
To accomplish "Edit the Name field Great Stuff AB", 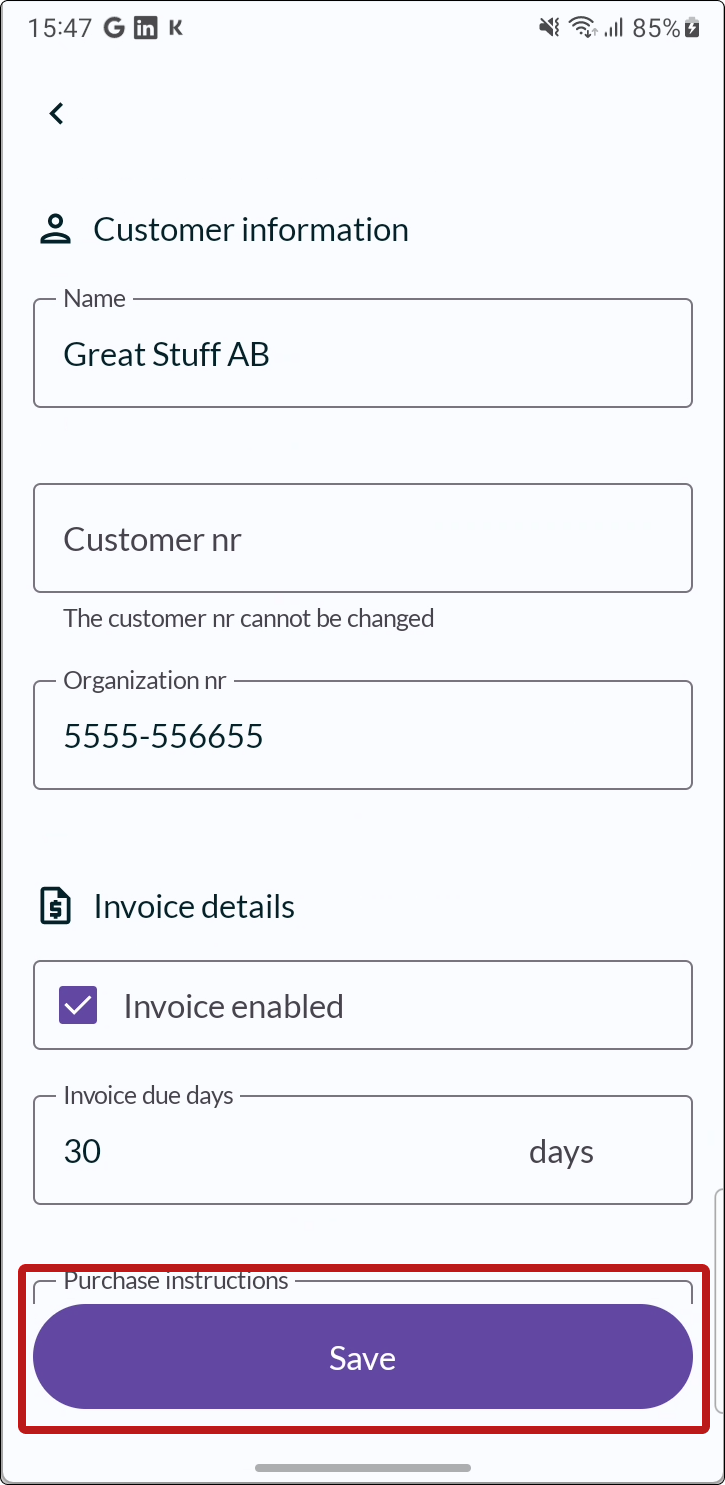I will coord(363,353).
